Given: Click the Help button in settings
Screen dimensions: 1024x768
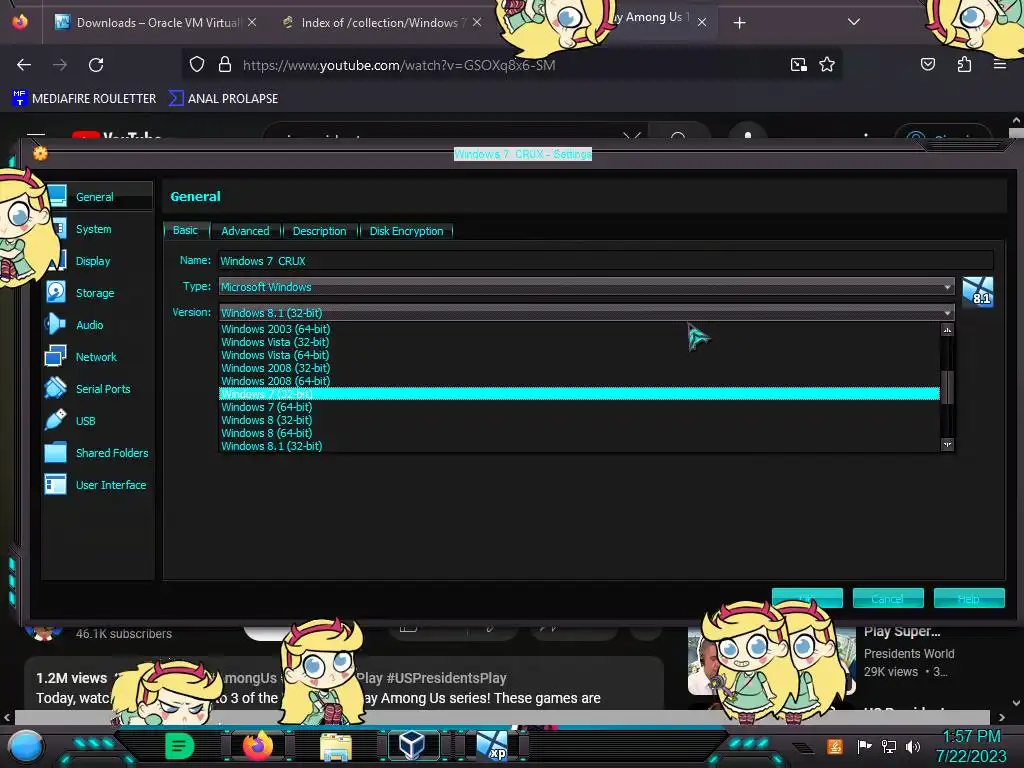Looking at the screenshot, I should pyautogui.click(x=968, y=598).
